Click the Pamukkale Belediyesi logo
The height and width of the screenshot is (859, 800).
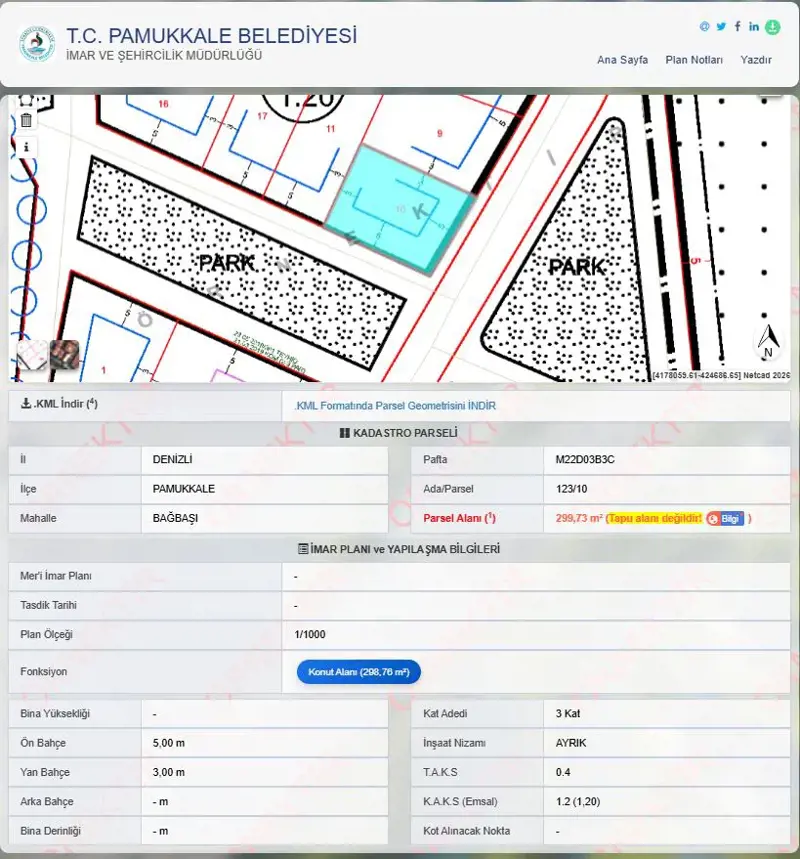coord(37,43)
